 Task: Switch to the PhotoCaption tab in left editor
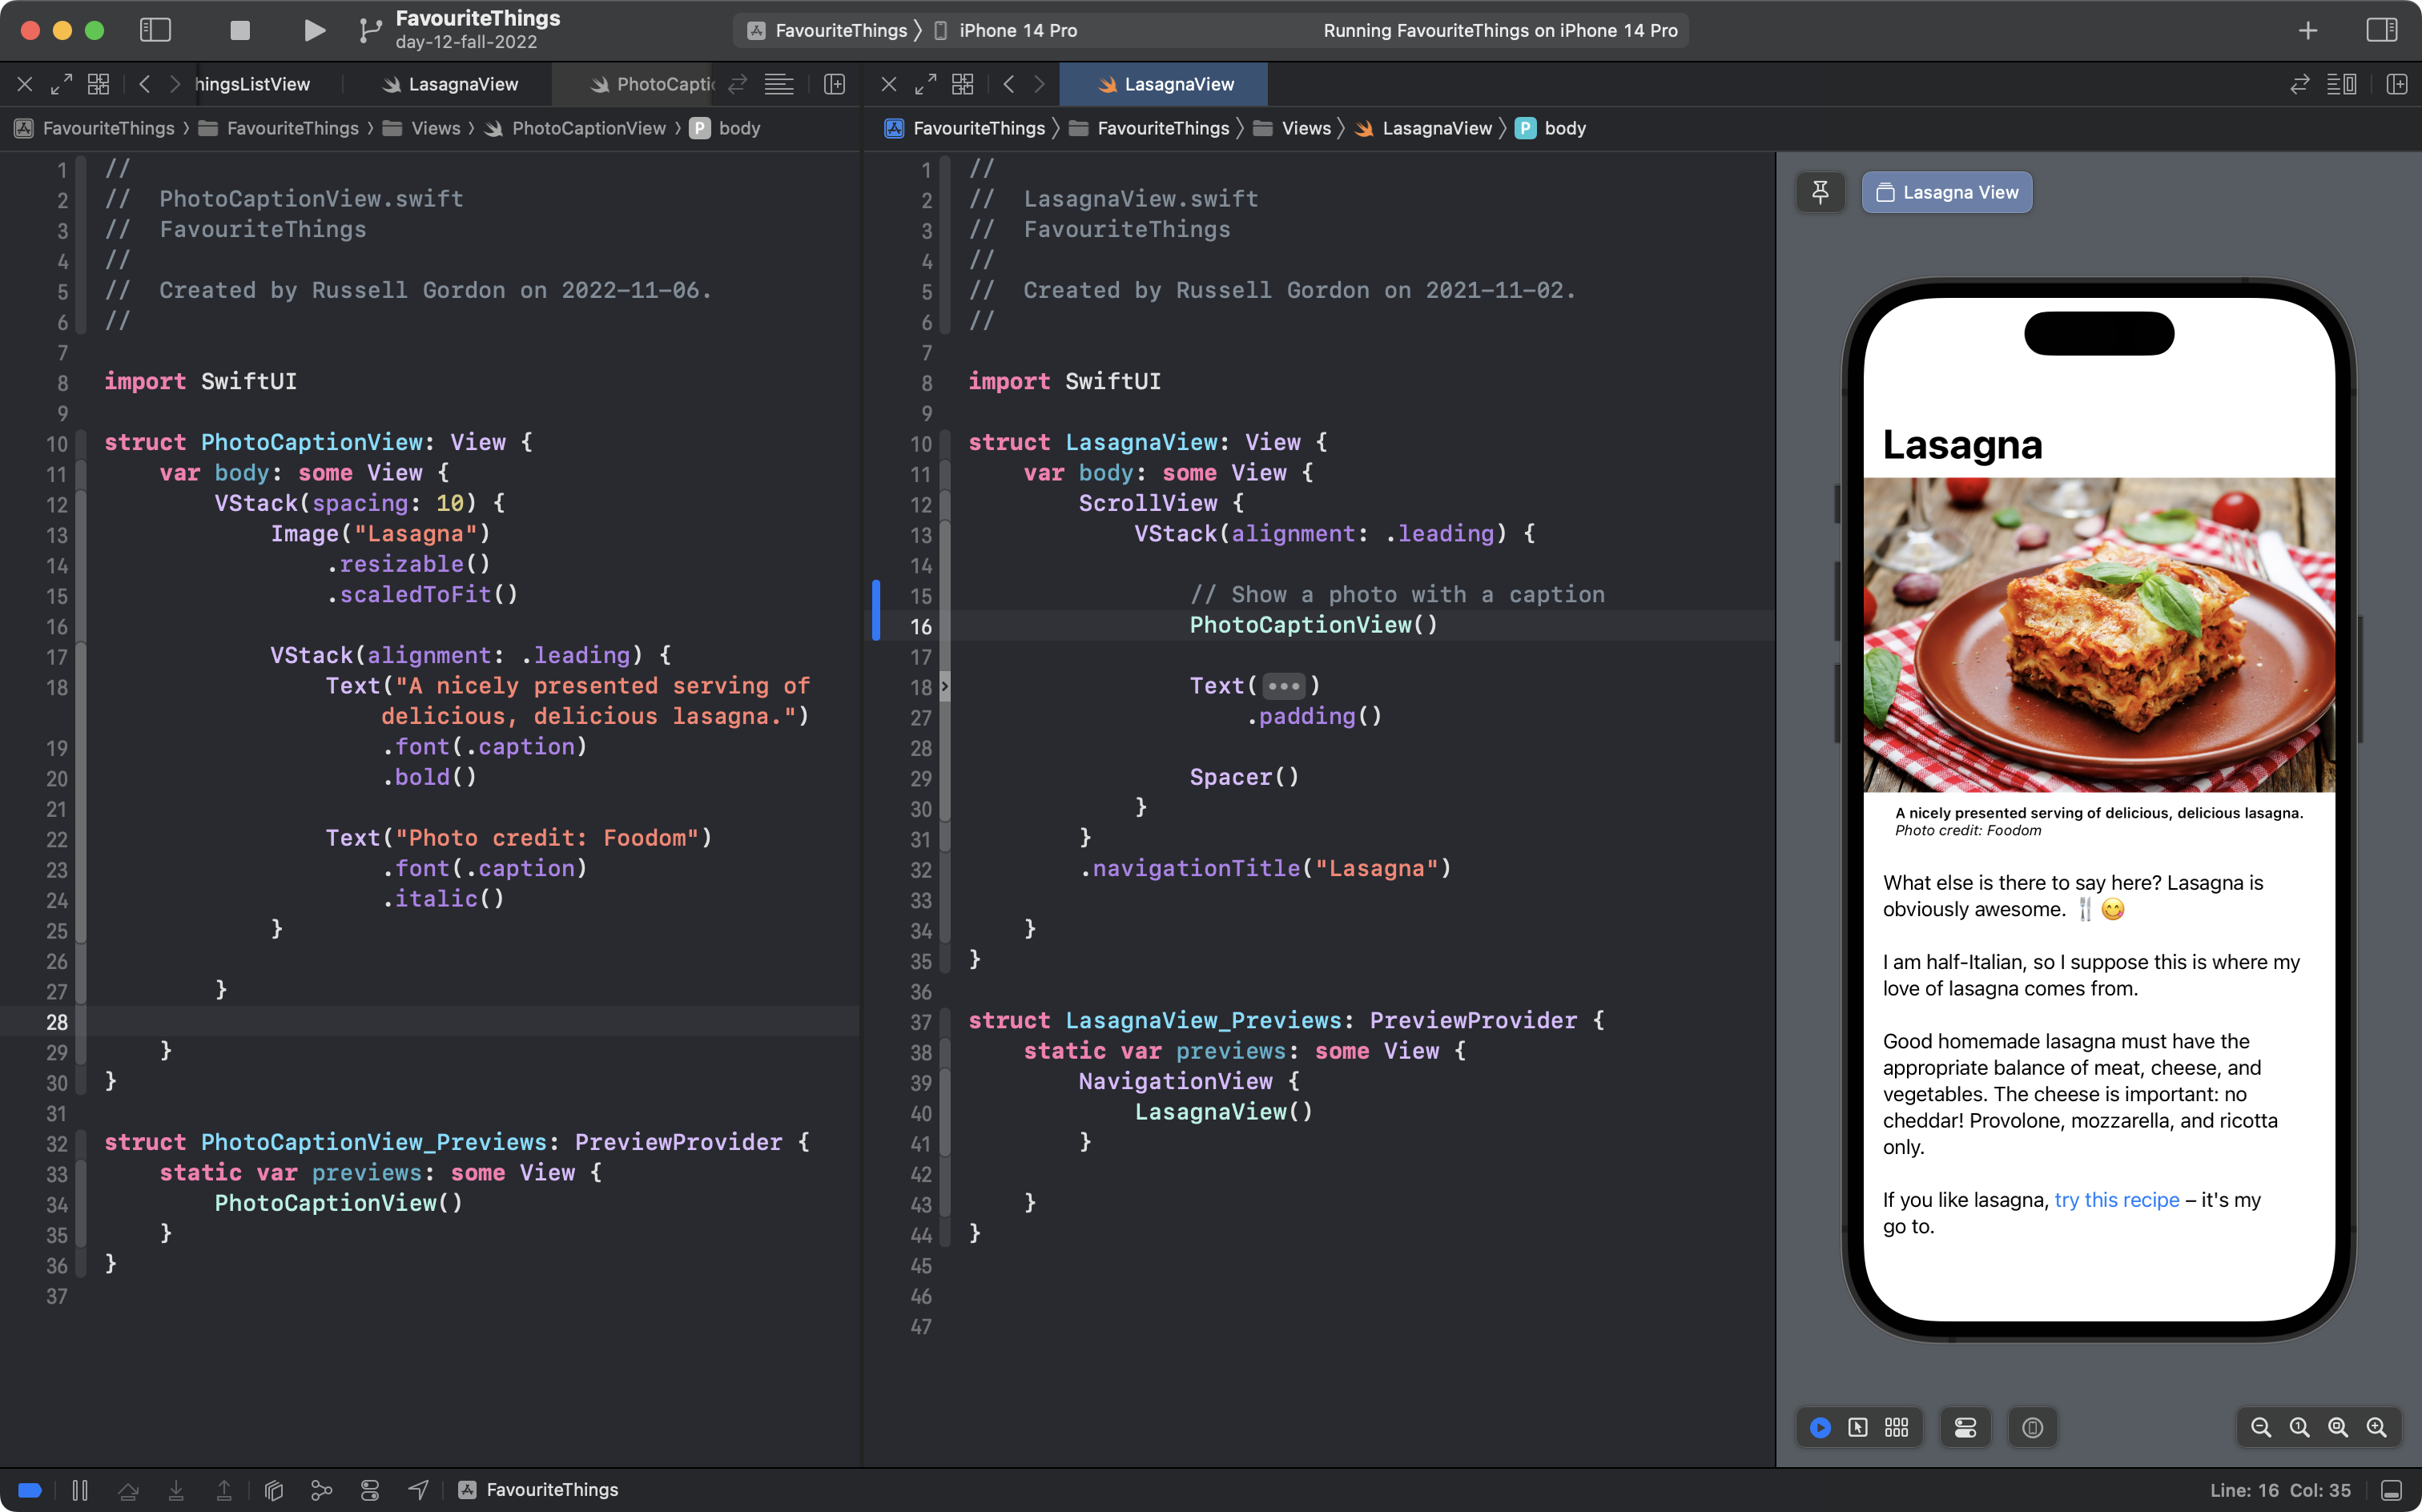tap(655, 84)
